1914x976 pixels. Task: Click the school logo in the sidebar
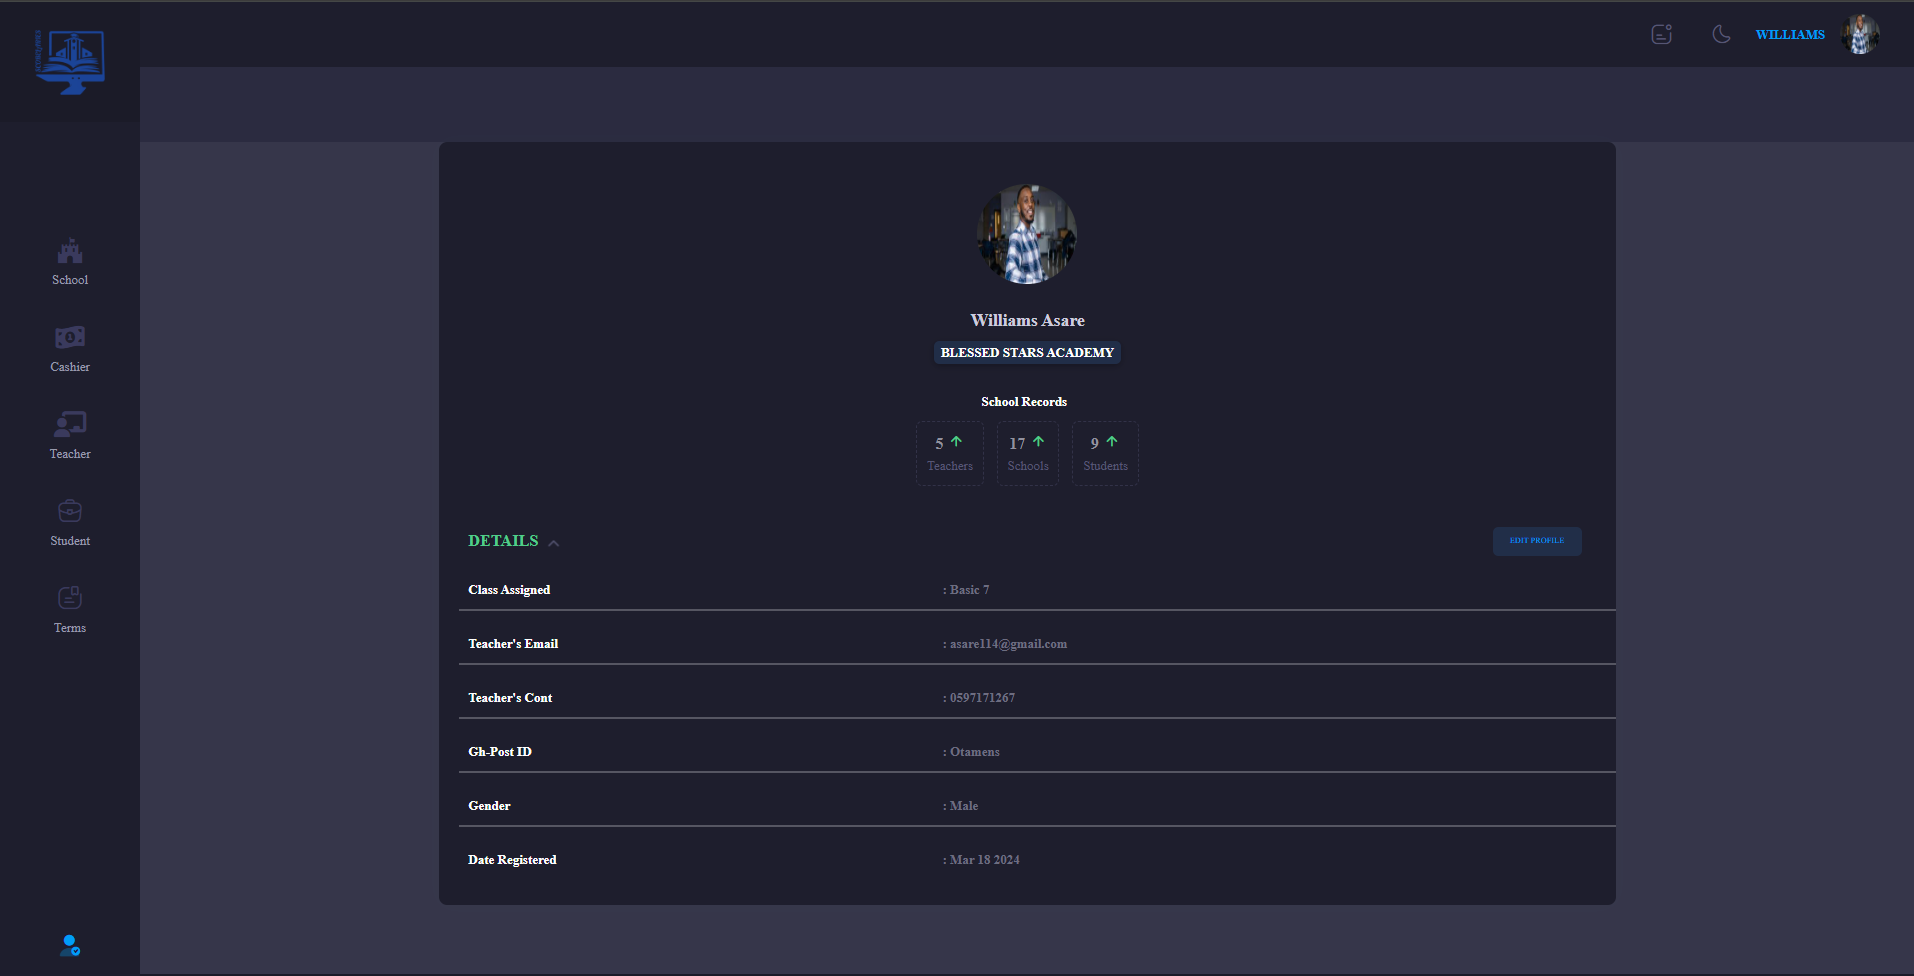pos(70,61)
